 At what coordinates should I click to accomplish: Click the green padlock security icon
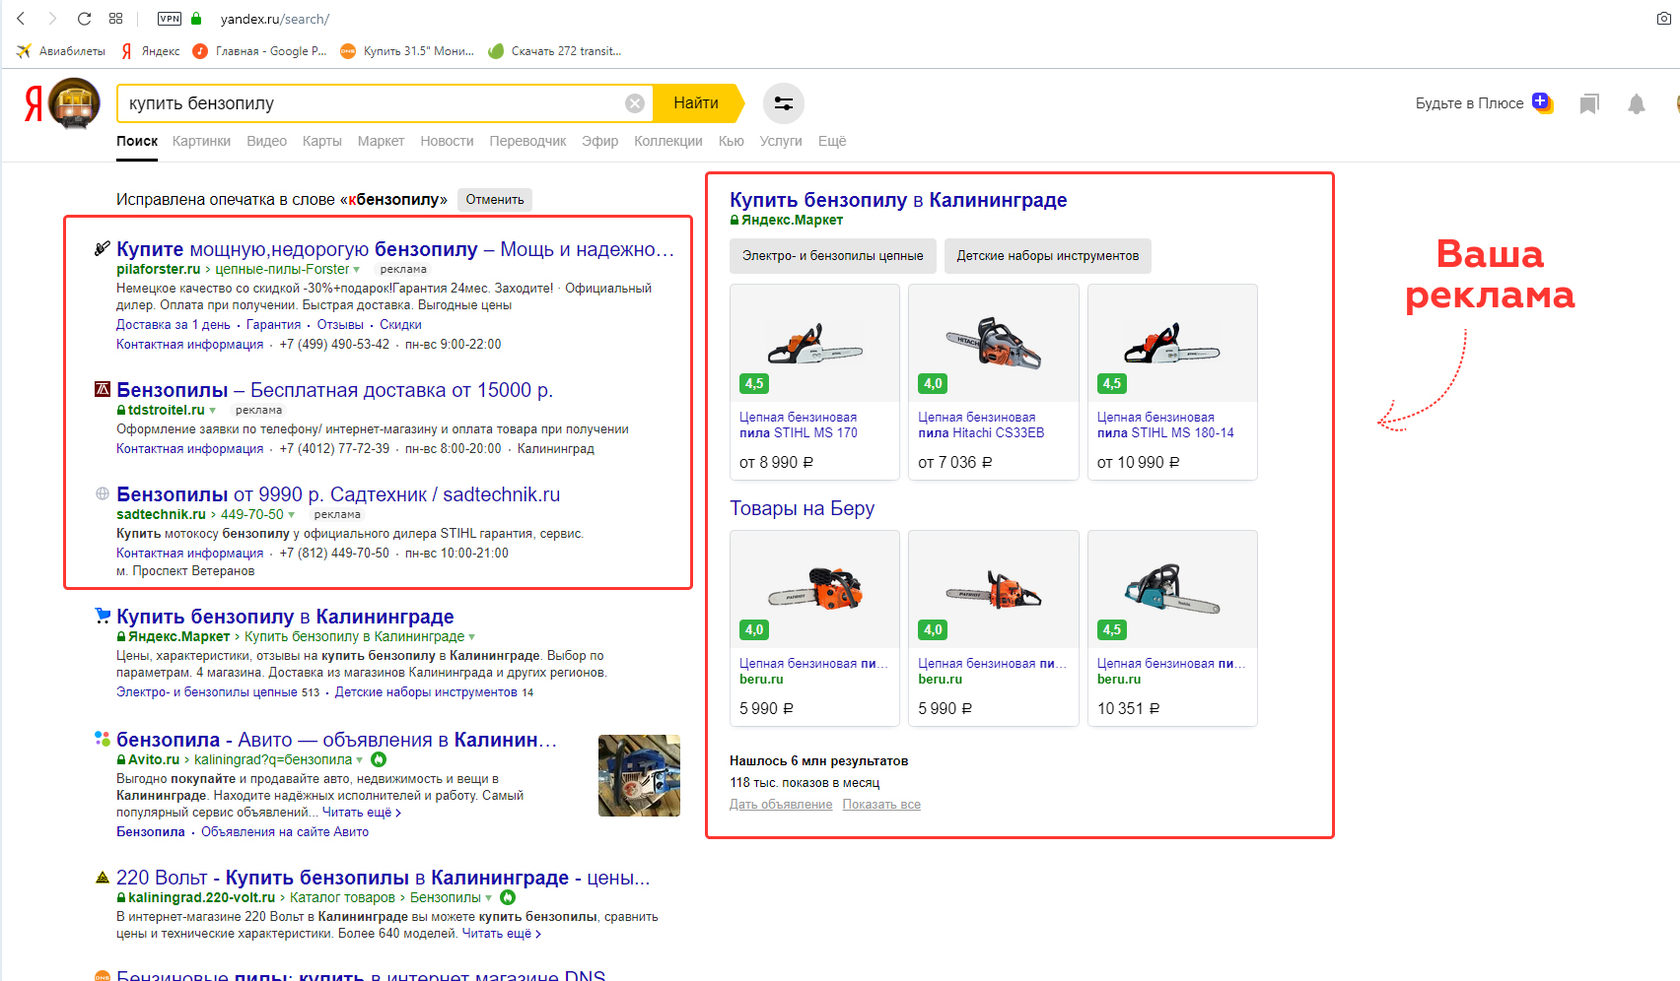196,18
